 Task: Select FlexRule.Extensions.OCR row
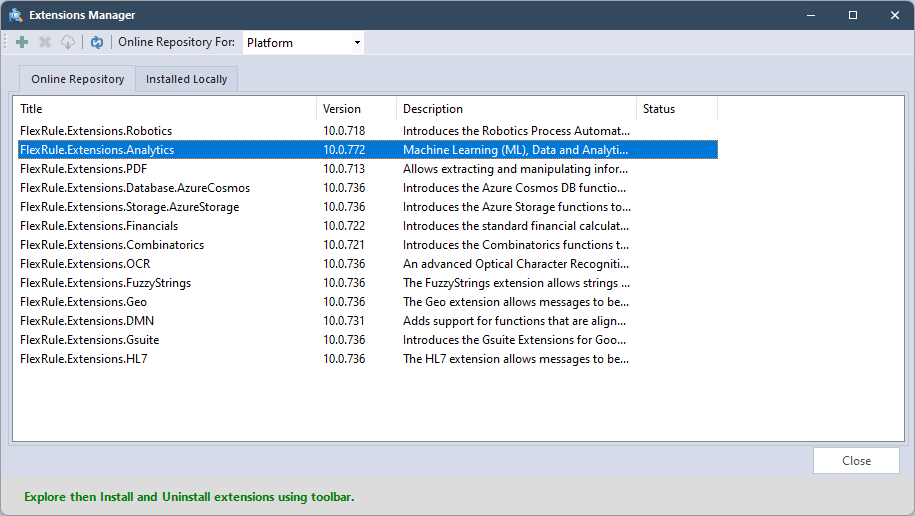coord(368,264)
